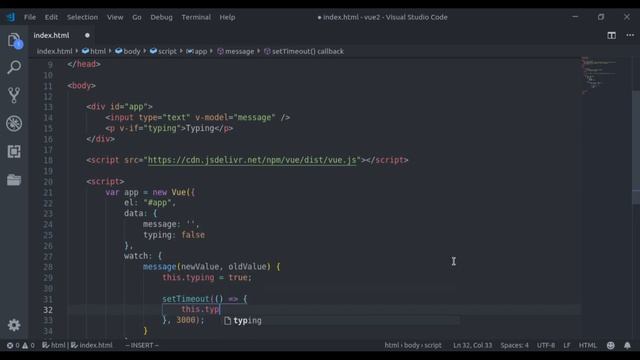Click the v-if="typing" paragraph line
Viewport: 640px width, 360px height.
click(x=169, y=128)
